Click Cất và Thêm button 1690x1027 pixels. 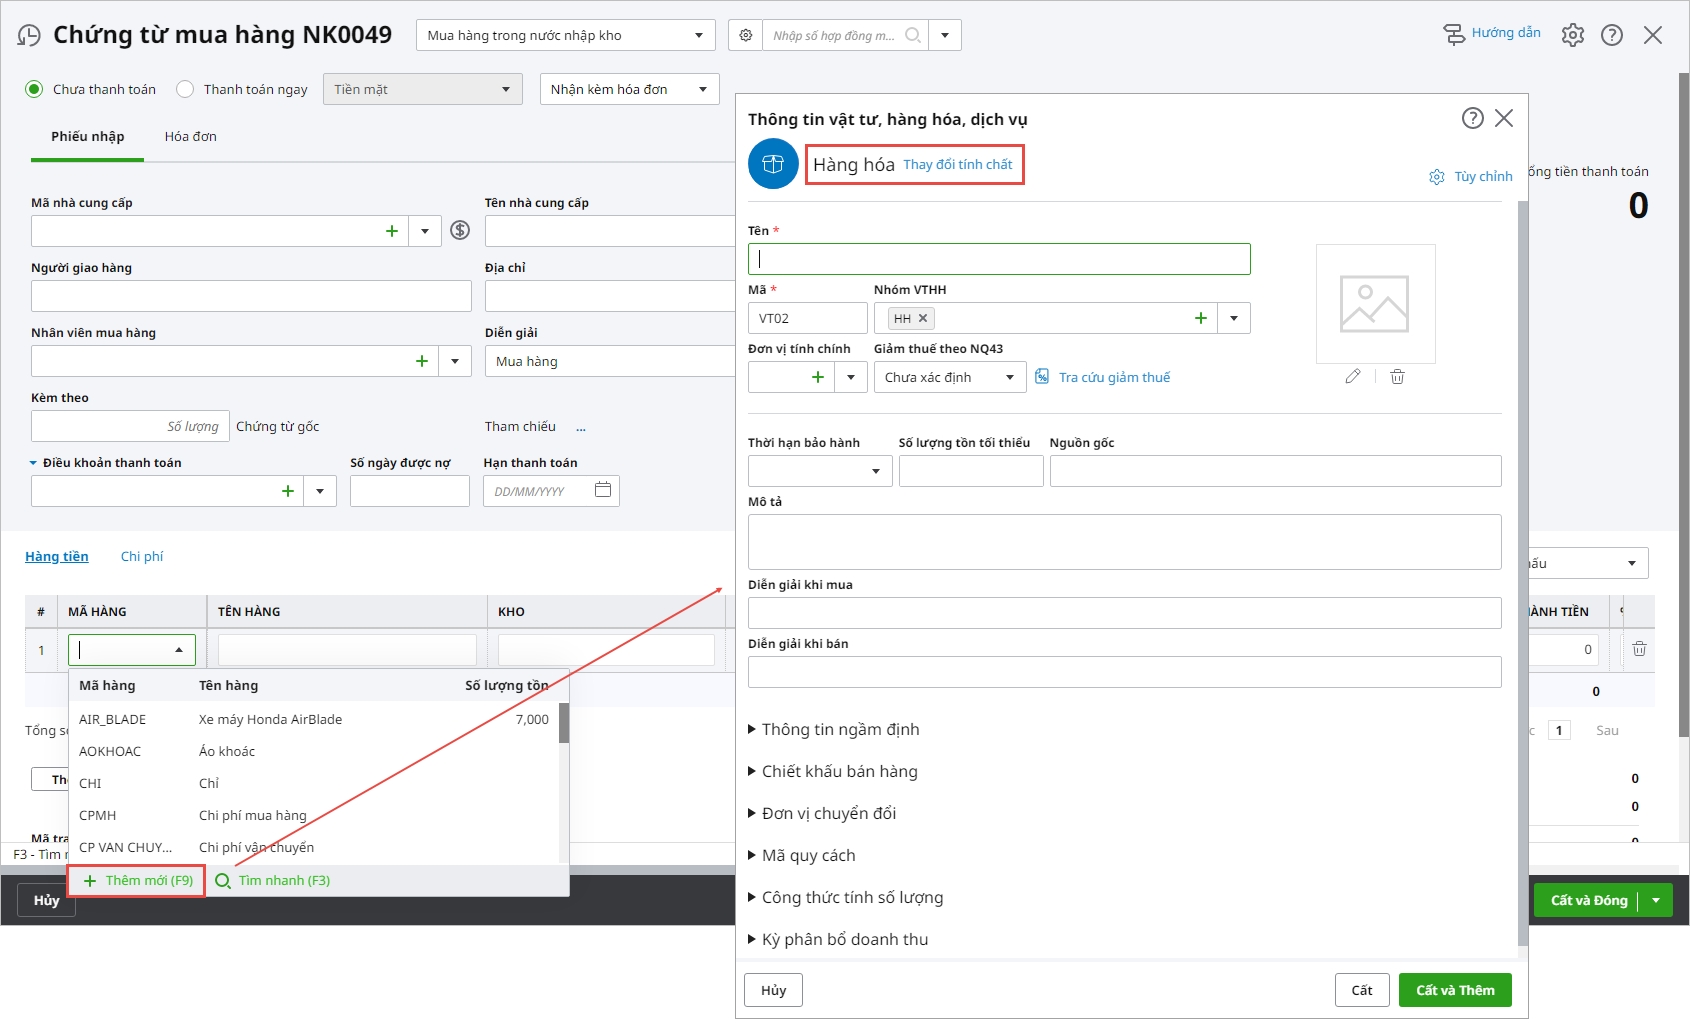[x=1454, y=990]
